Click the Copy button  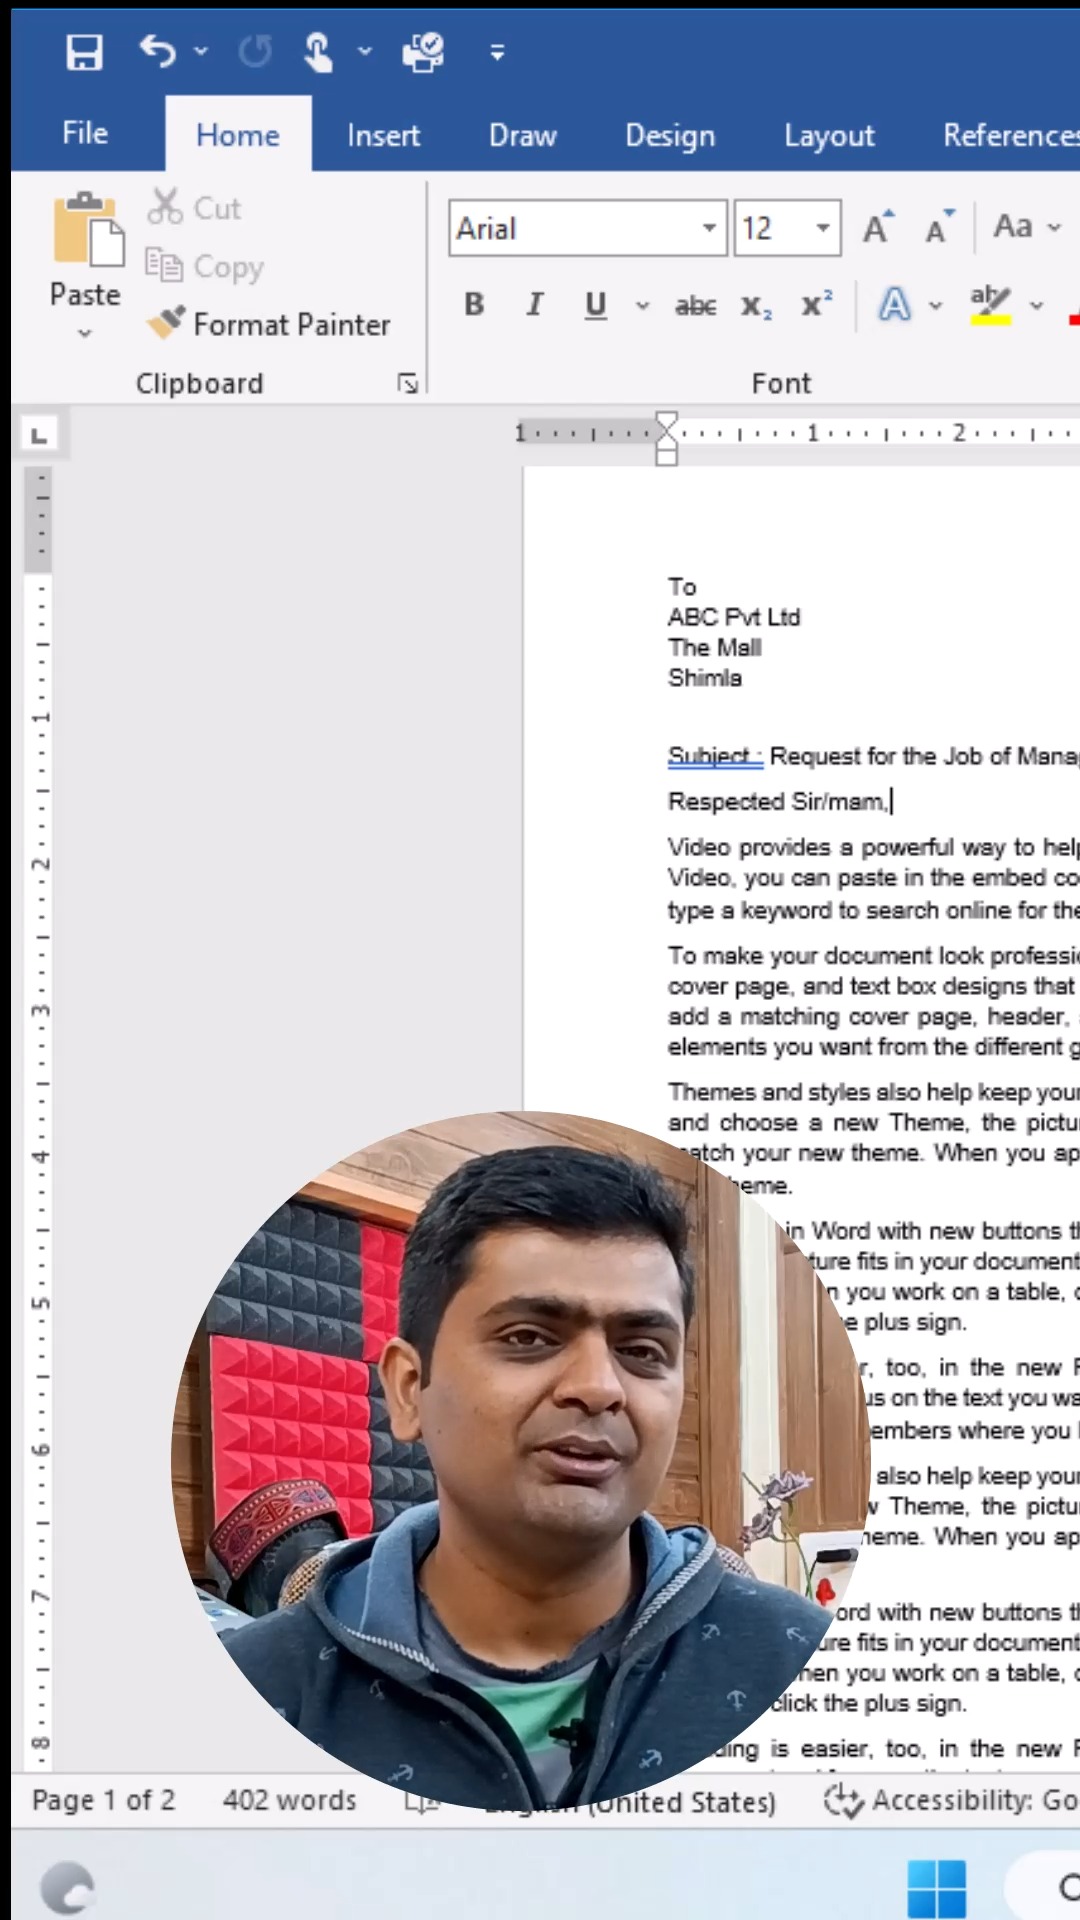coord(204,266)
